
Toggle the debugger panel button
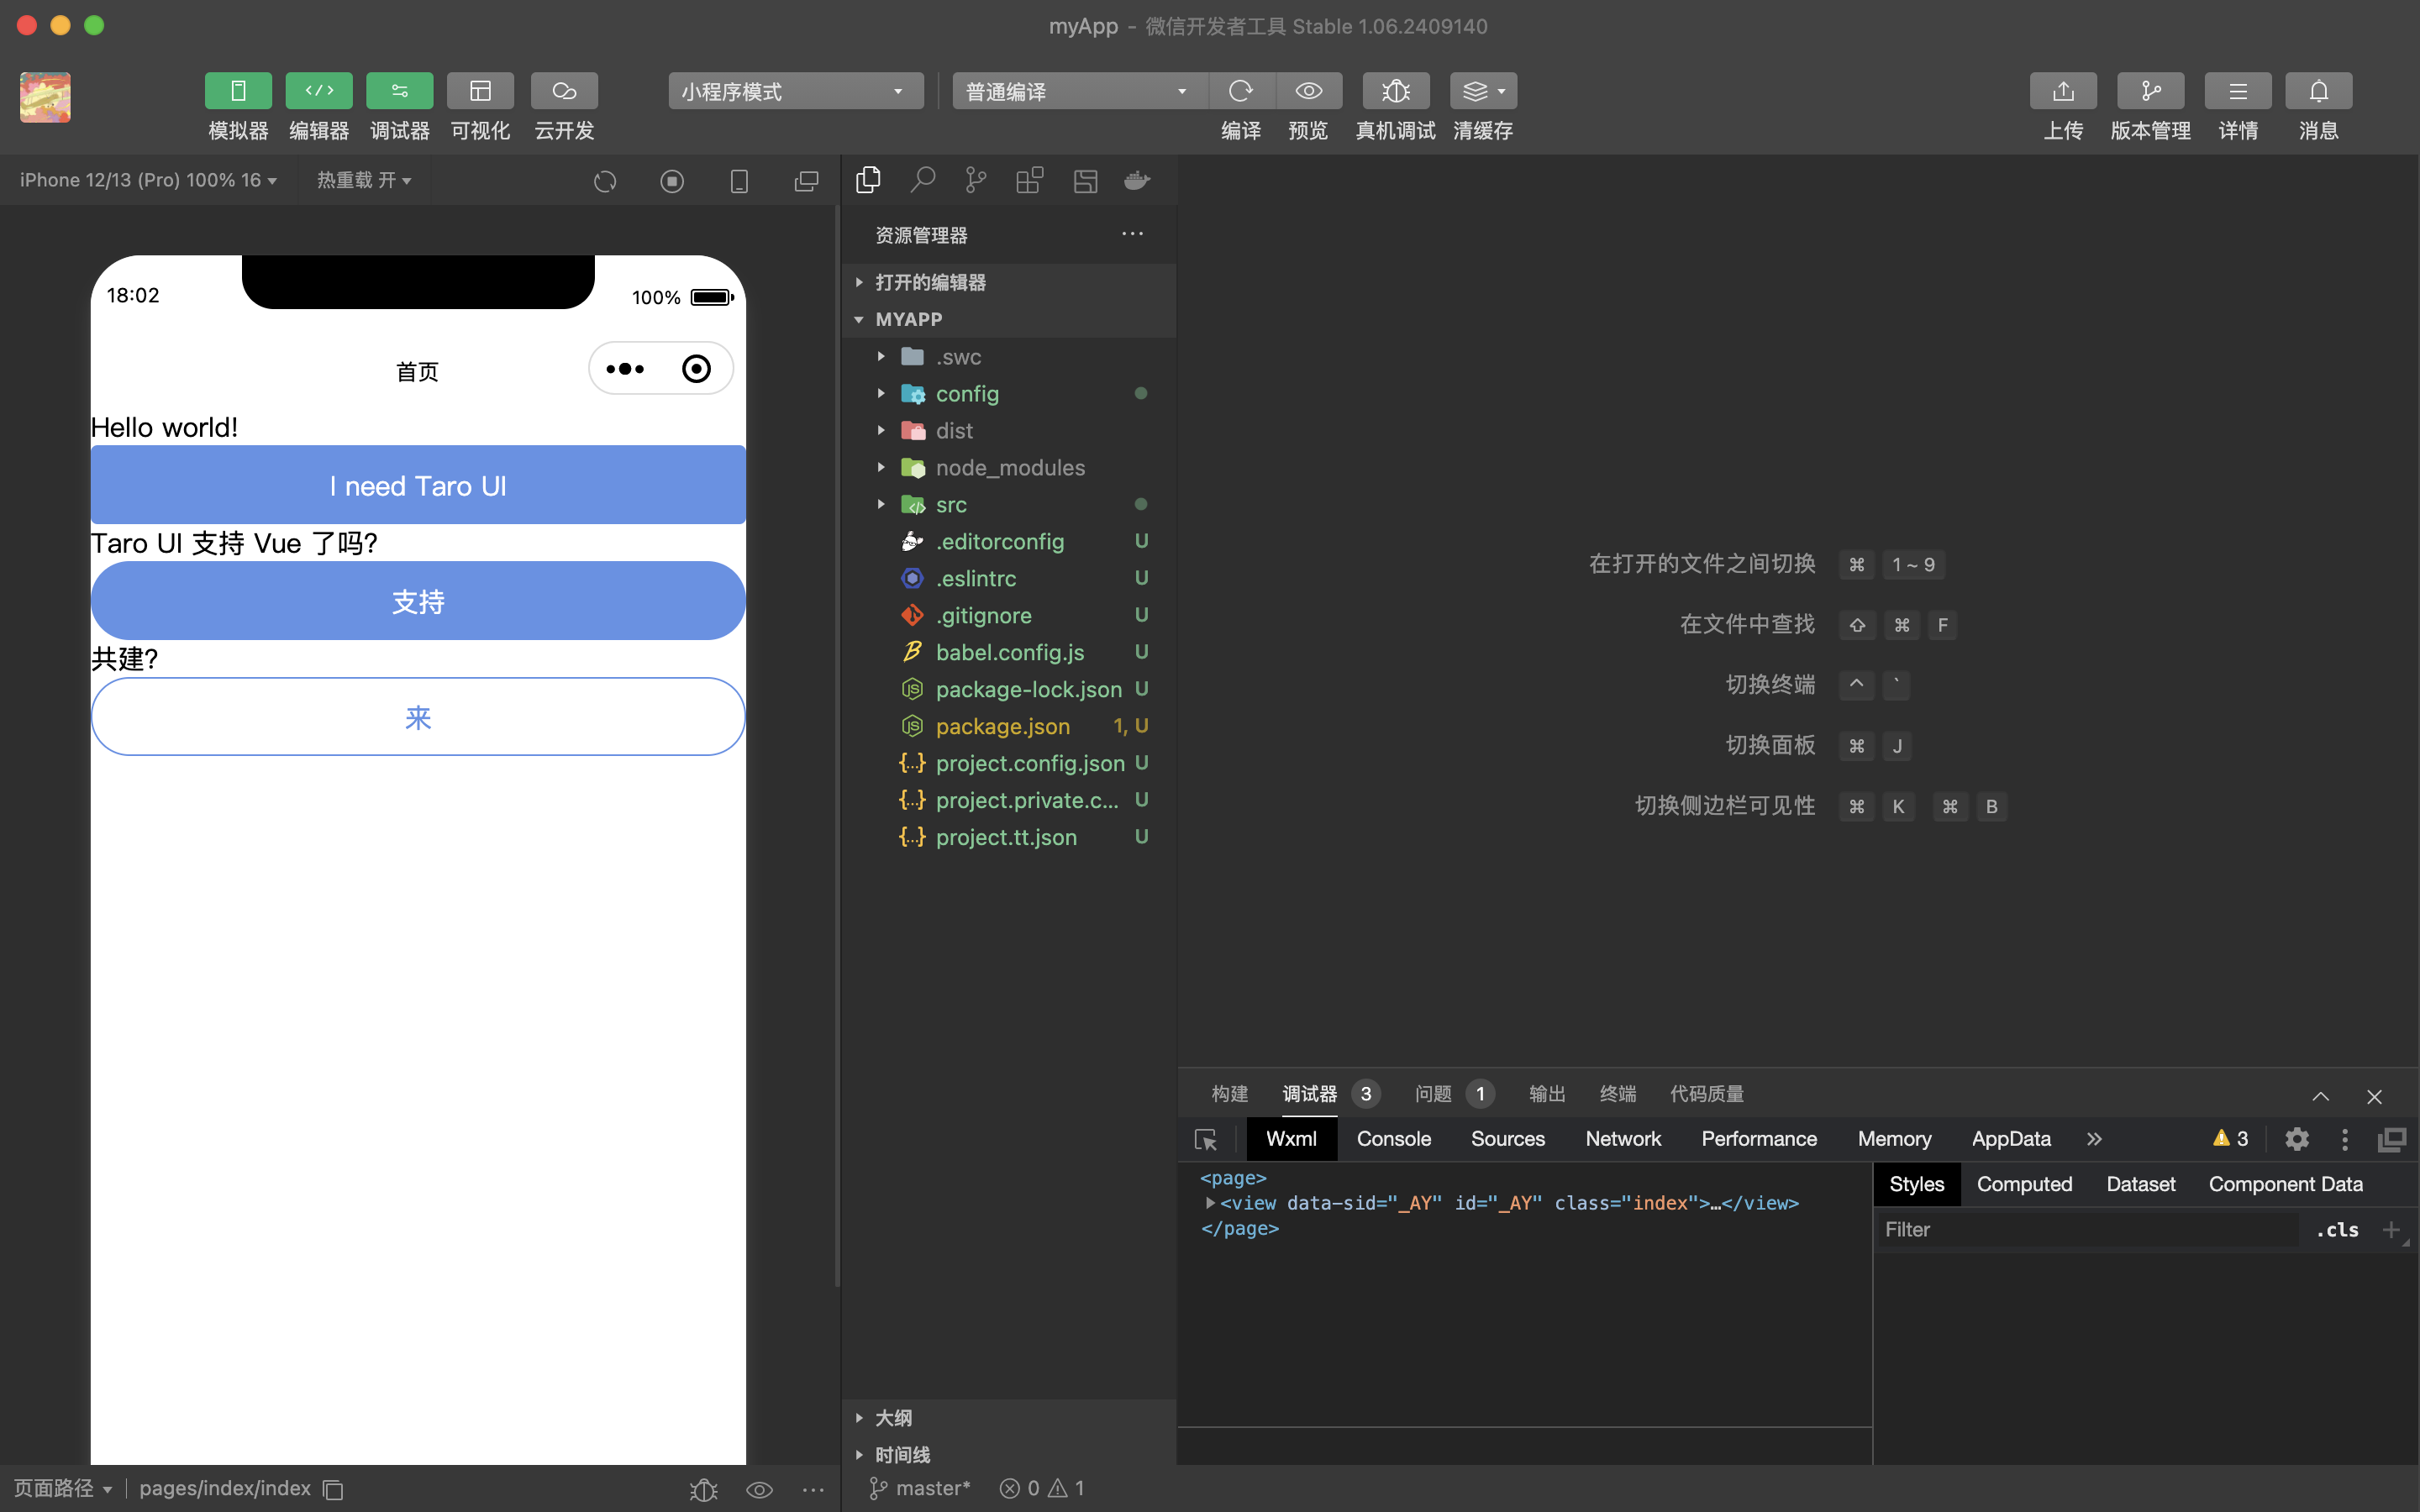coord(399,91)
